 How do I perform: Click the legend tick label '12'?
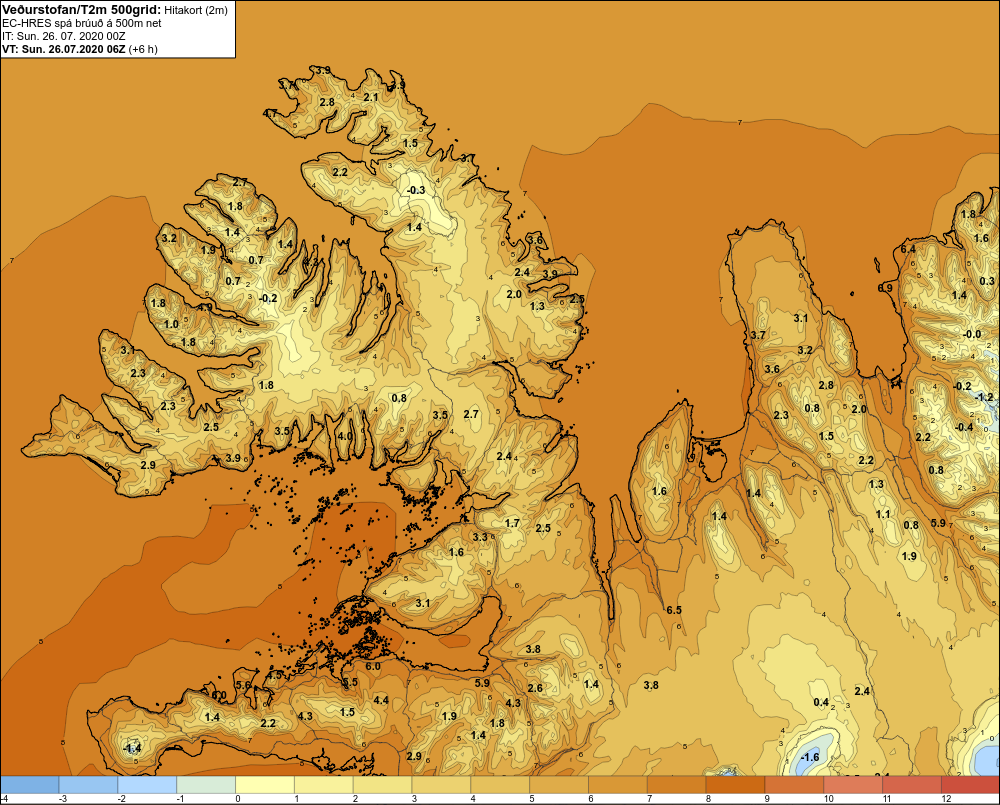pos(946,799)
